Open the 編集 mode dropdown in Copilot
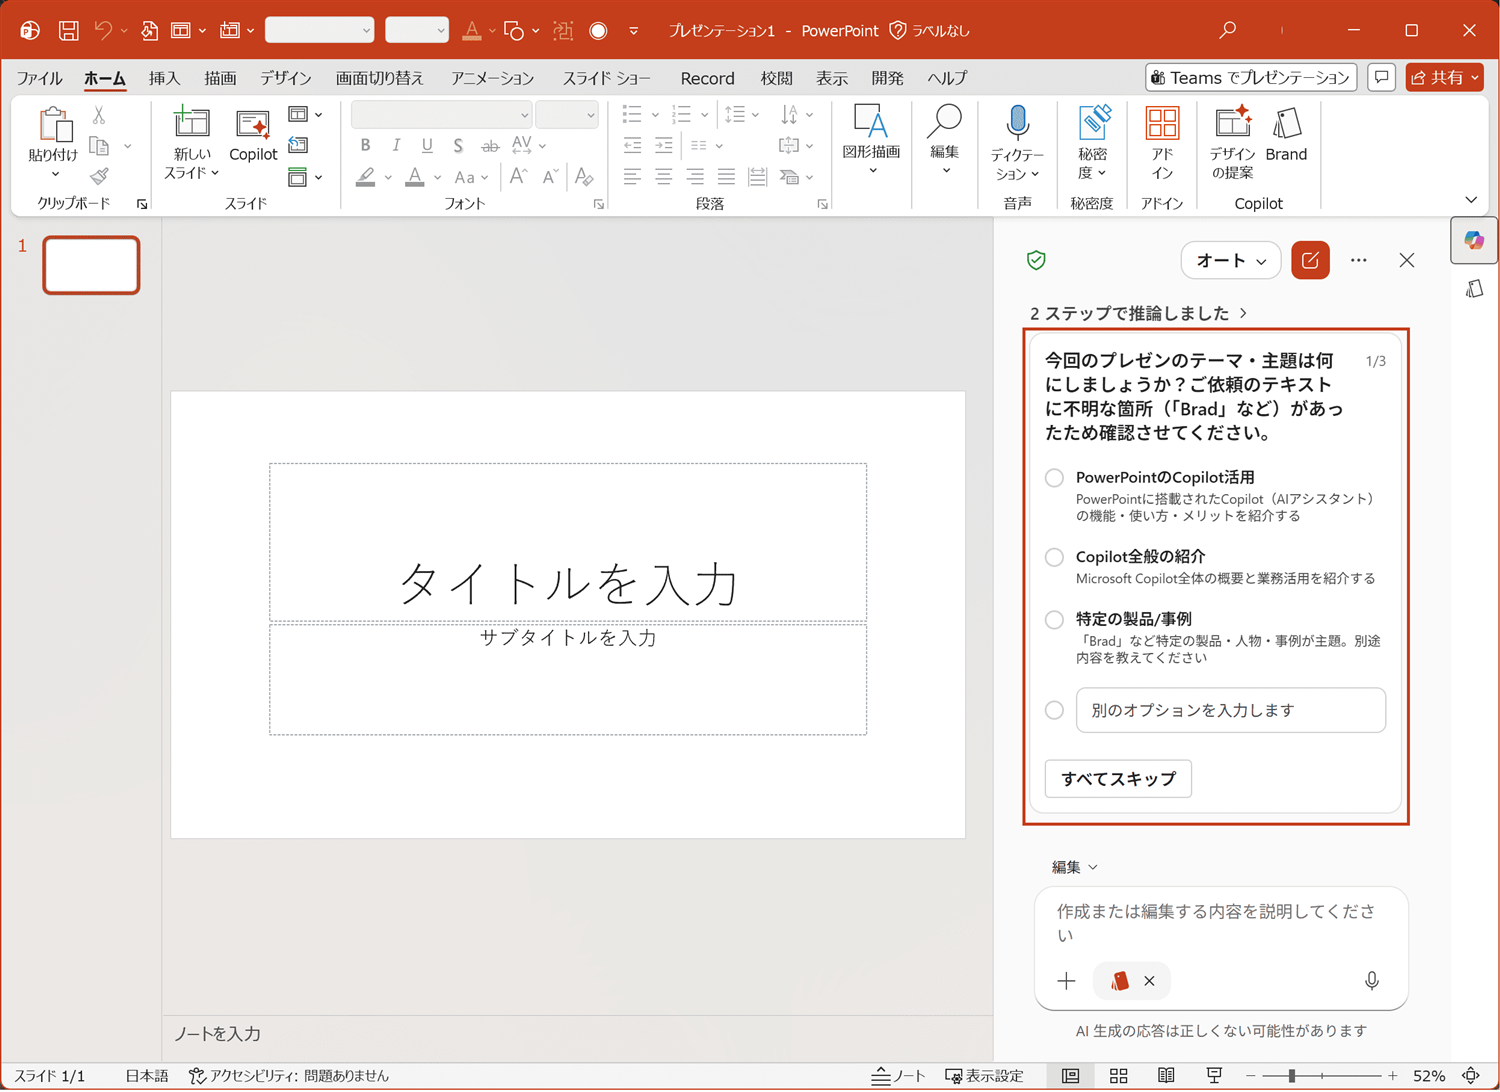This screenshot has width=1500, height=1092. coord(1074,867)
